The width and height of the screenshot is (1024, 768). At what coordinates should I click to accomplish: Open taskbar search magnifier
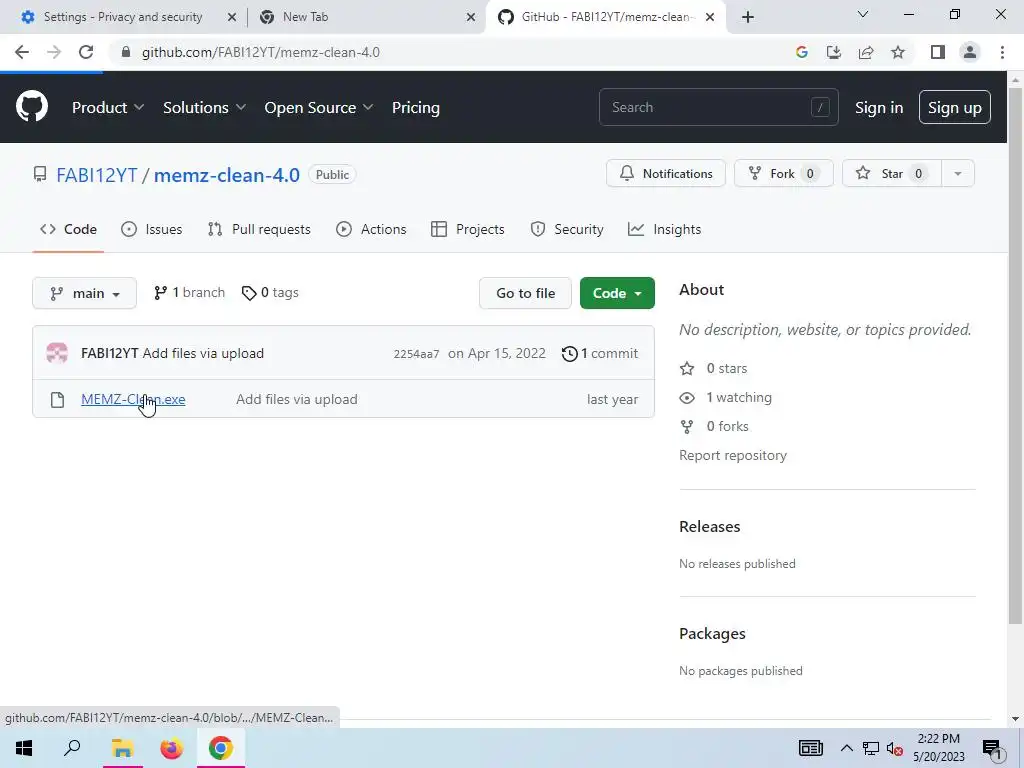(x=72, y=748)
